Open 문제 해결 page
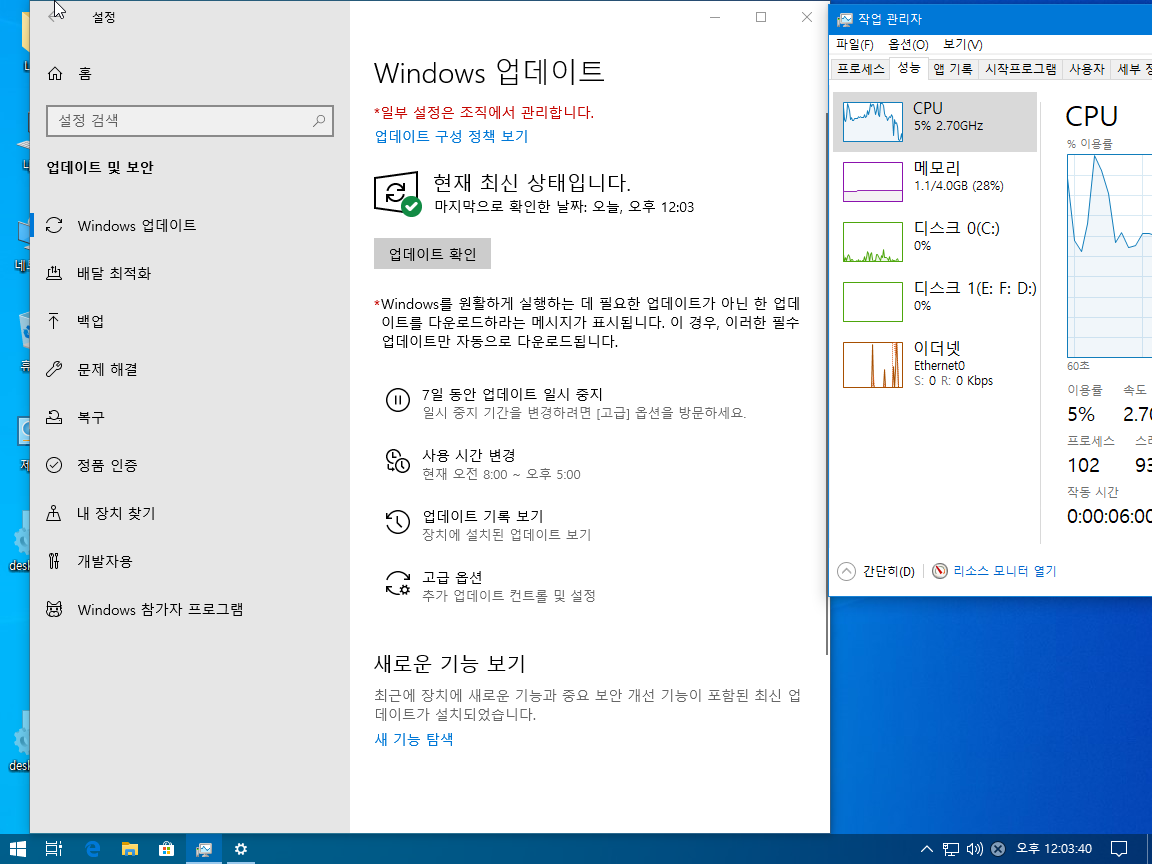This screenshot has height=864, width=1152. point(93,369)
